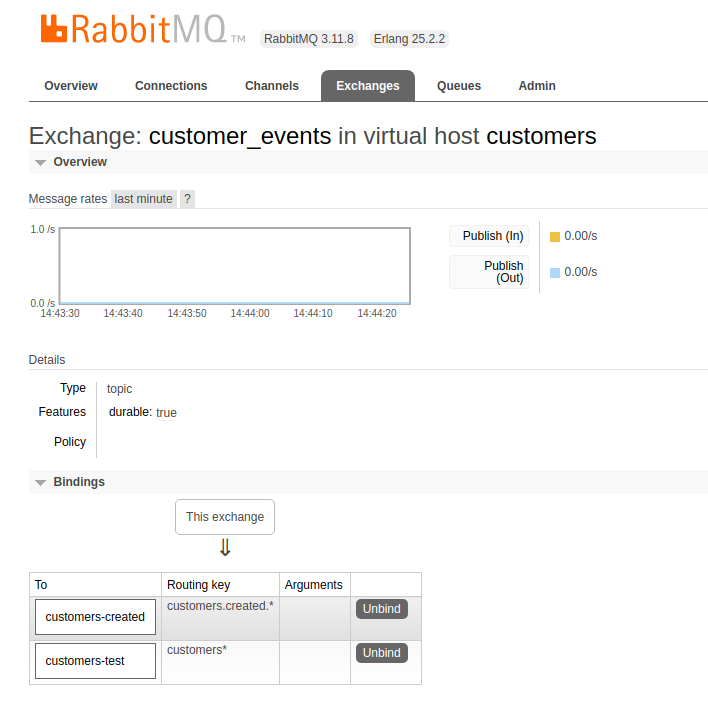
Task: Unbind the customers-created queue
Action: 381,609
